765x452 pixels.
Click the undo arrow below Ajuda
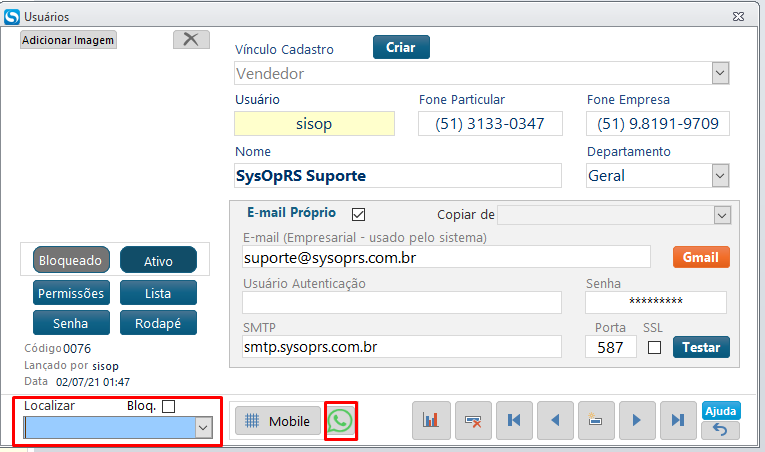[x=720, y=431]
